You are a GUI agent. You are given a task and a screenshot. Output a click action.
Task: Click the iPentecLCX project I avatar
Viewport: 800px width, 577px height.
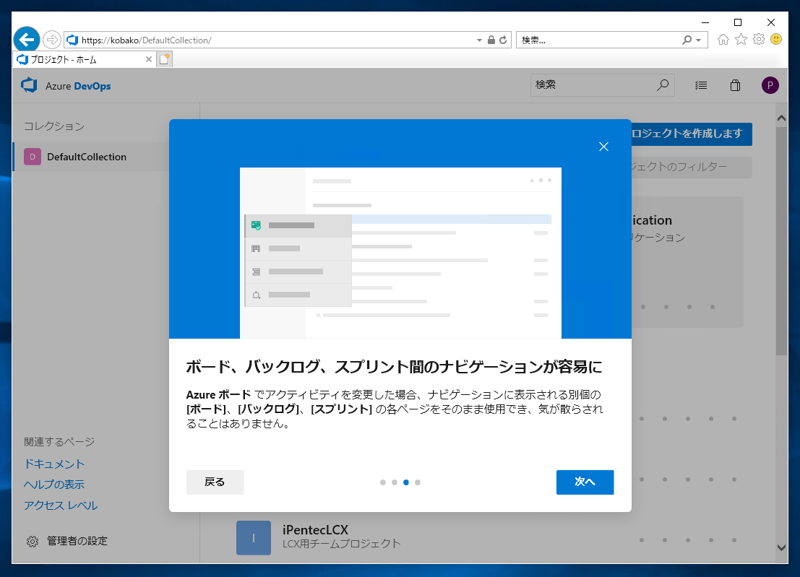click(x=254, y=537)
